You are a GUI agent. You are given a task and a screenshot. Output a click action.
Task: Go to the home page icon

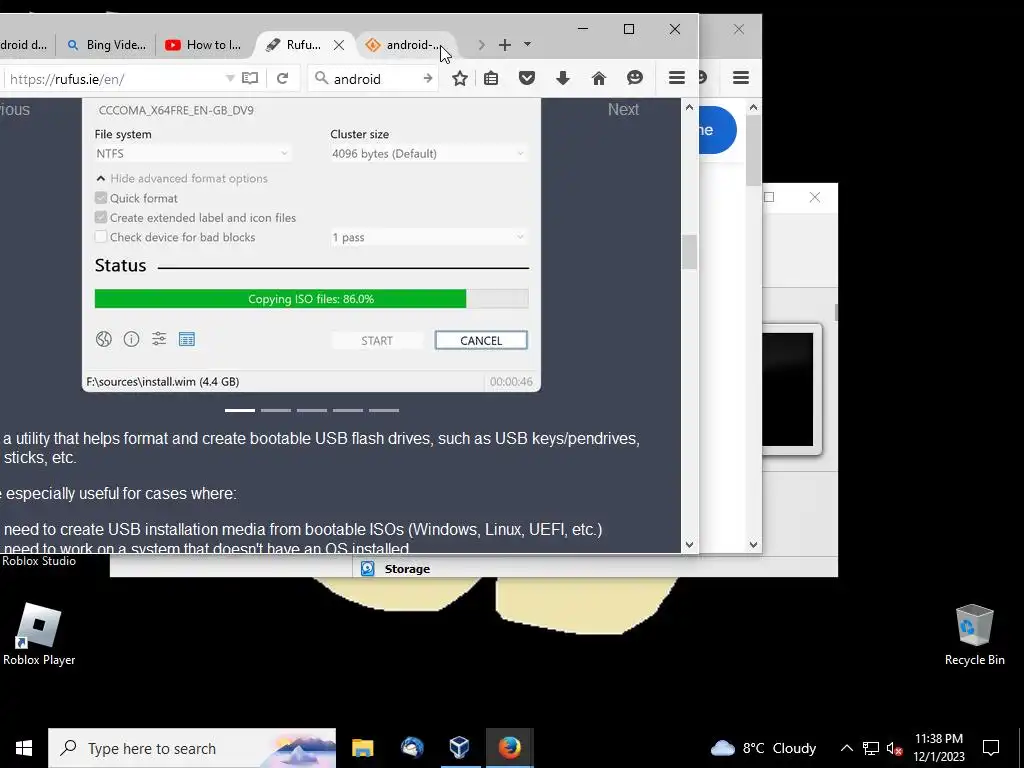[599, 78]
